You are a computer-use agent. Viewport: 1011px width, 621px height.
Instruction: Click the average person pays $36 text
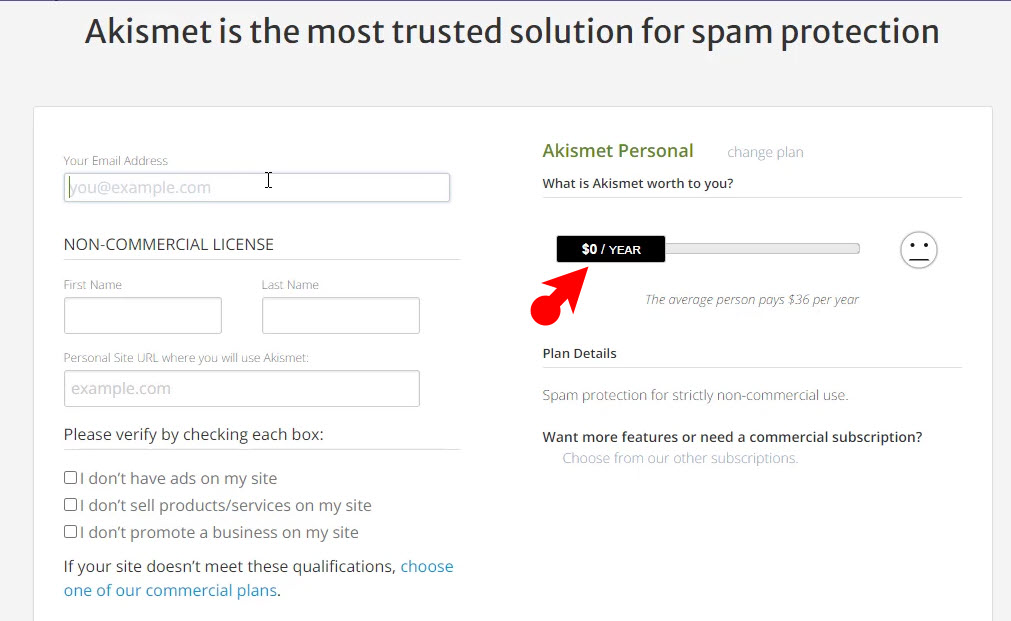(752, 300)
